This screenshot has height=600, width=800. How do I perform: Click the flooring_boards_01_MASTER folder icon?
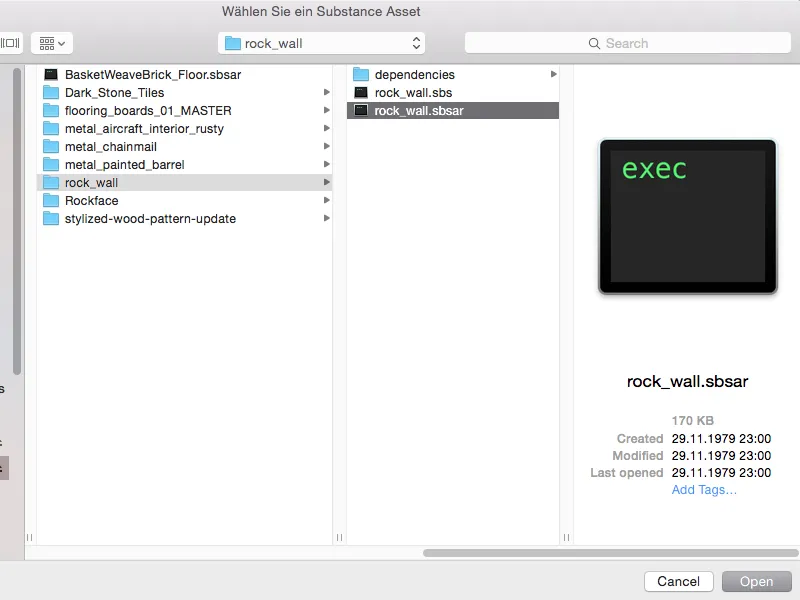coord(51,111)
